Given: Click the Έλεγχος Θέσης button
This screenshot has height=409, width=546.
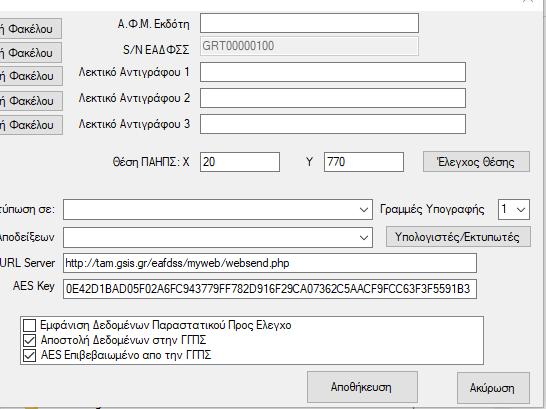Looking at the screenshot, I should (476, 162).
